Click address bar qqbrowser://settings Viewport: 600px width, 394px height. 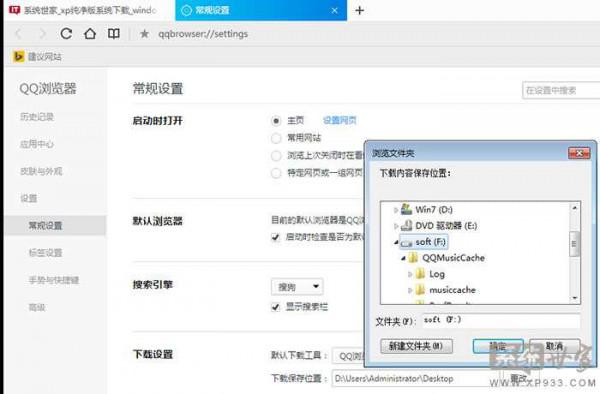[x=203, y=34]
